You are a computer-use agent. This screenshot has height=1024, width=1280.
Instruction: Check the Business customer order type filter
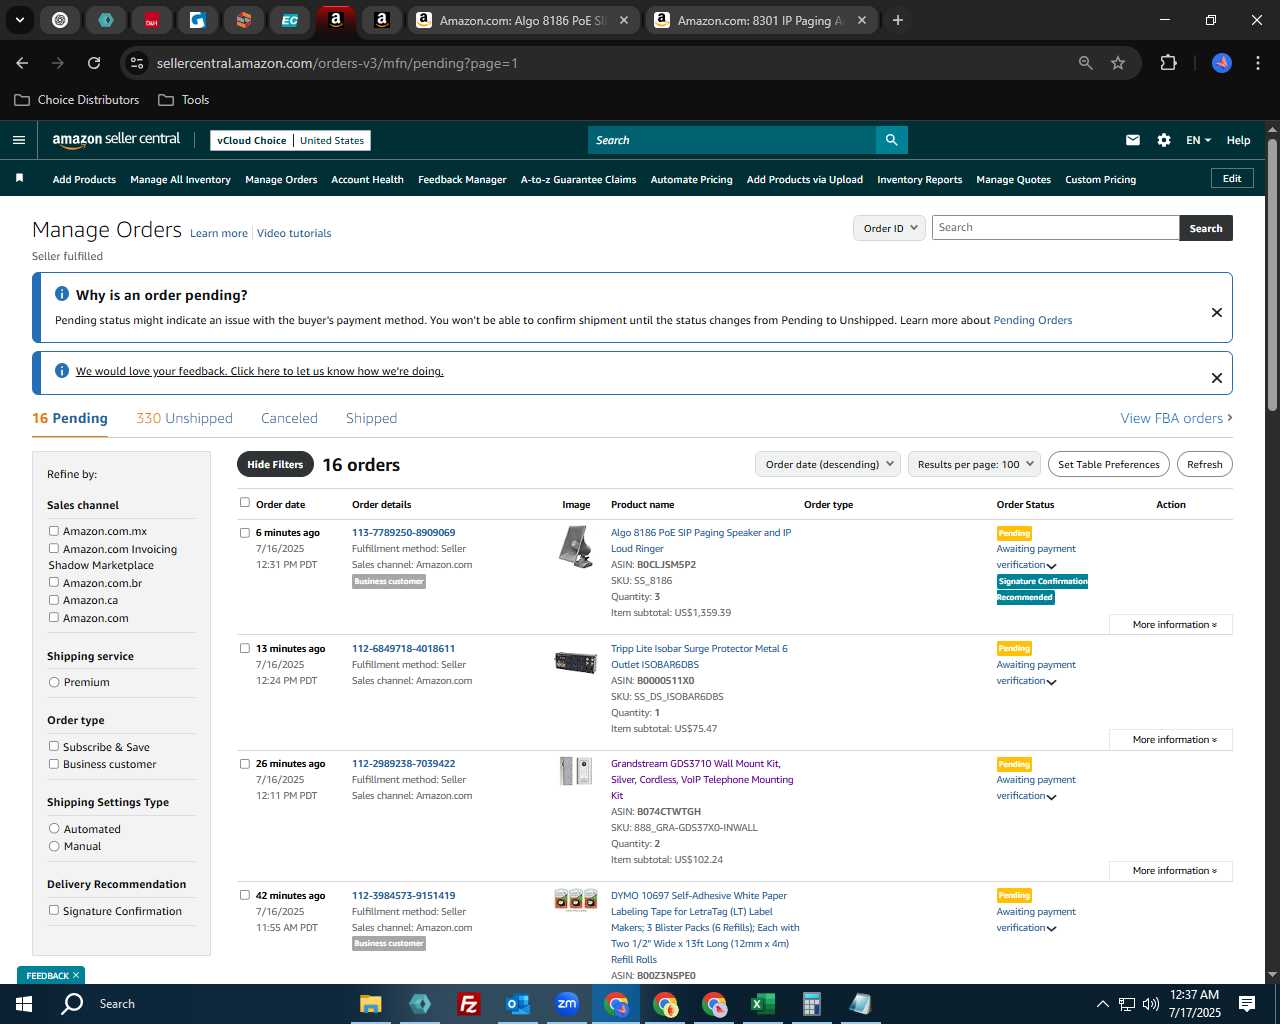(x=54, y=764)
